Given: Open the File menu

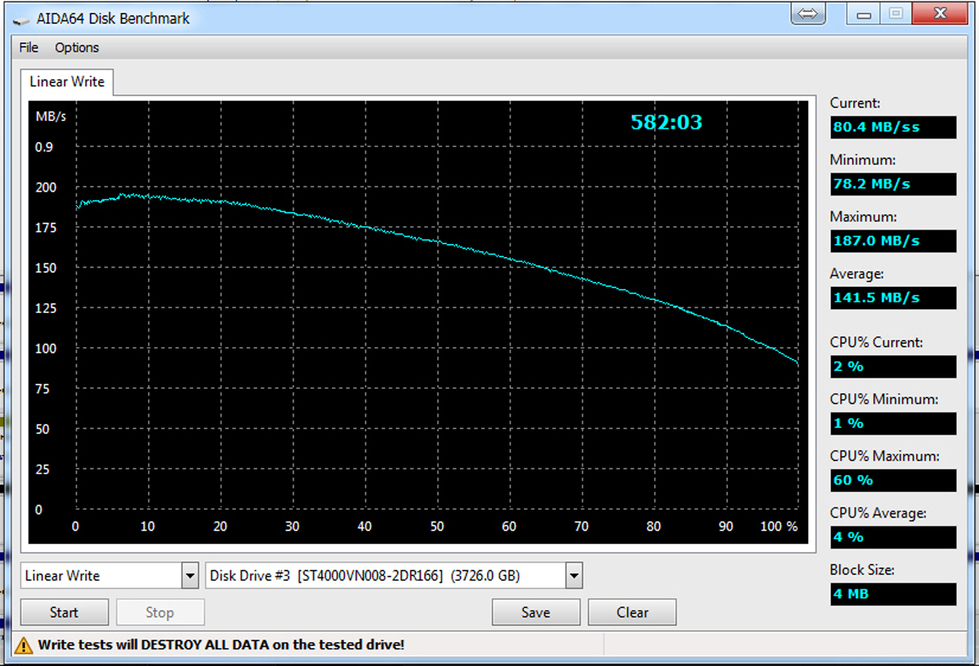Looking at the screenshot, I should [x=28, y=47].
